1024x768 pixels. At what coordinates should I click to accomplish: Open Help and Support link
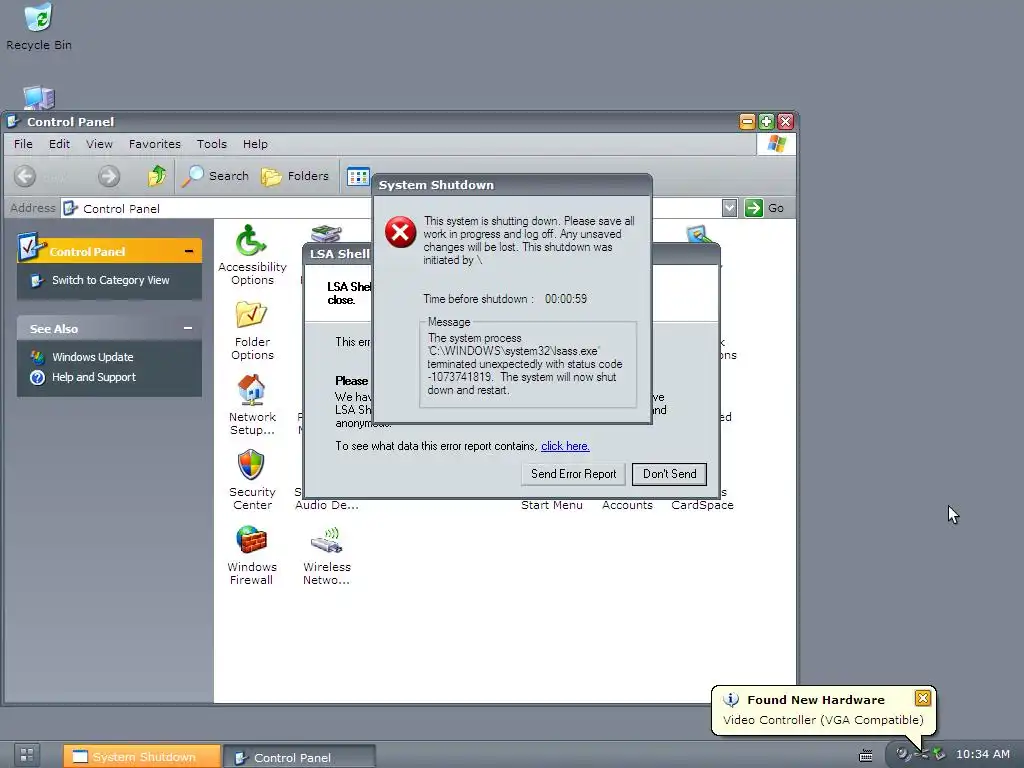[94, 377]
